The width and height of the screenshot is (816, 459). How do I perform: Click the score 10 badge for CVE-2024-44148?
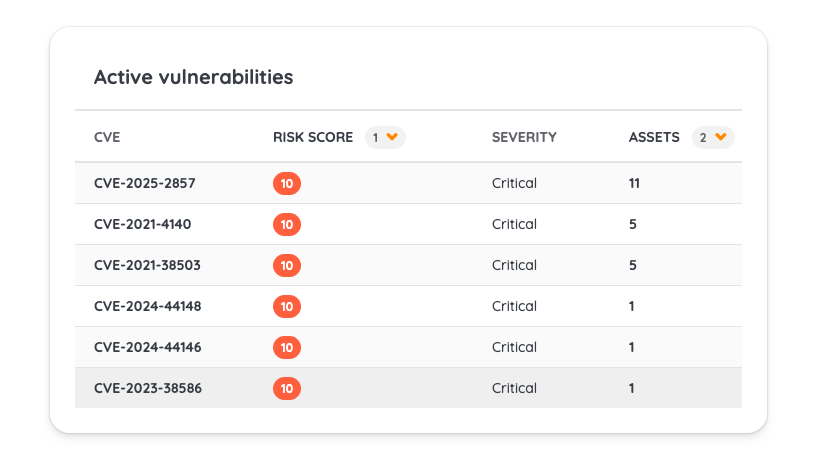(x=287, y=306)
